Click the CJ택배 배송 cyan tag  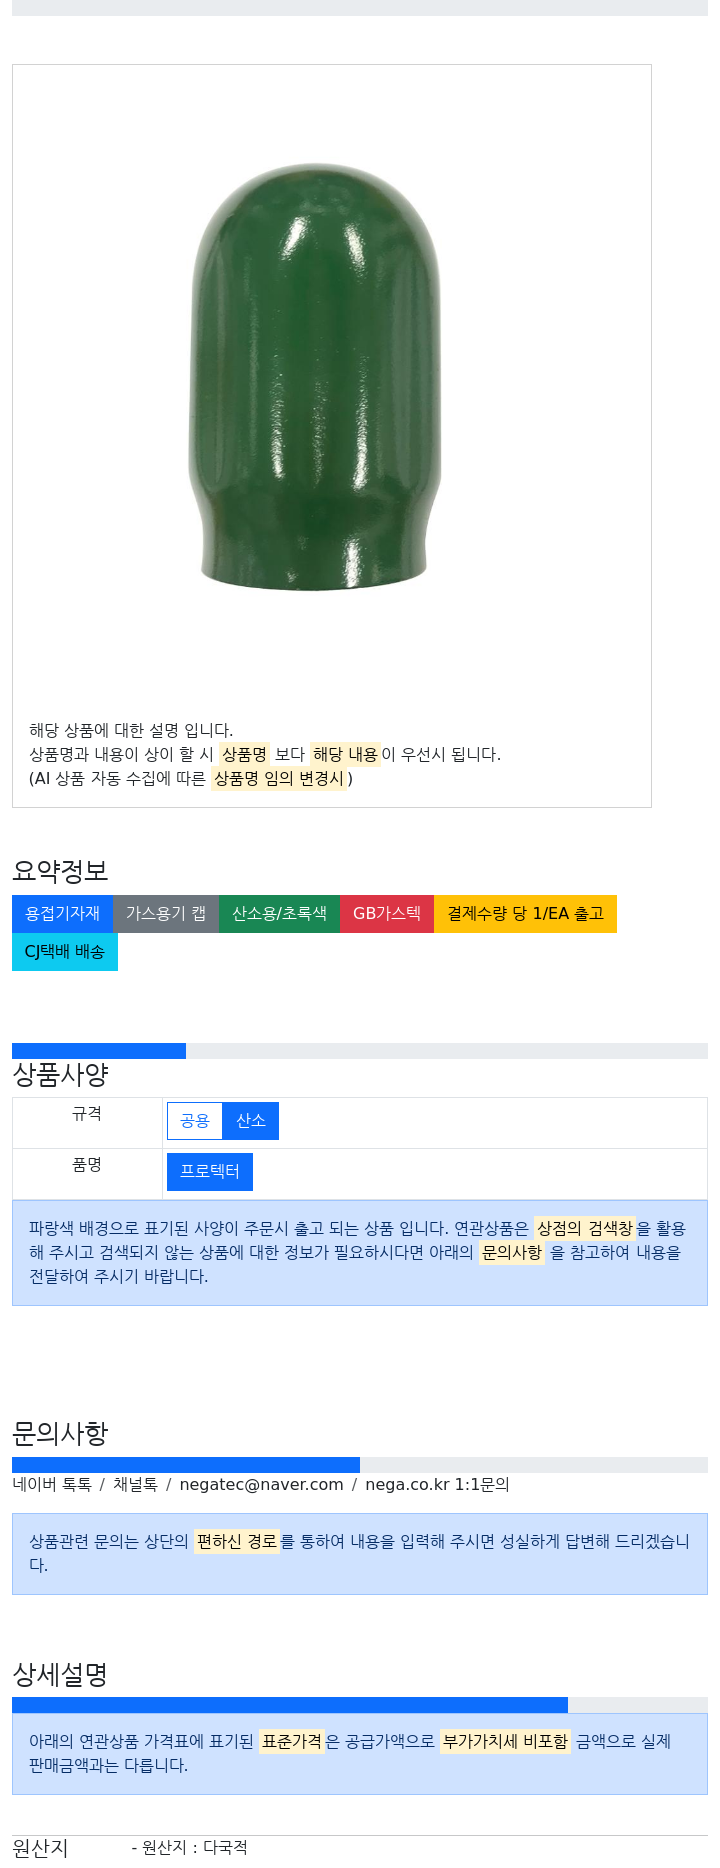(65, 952)
